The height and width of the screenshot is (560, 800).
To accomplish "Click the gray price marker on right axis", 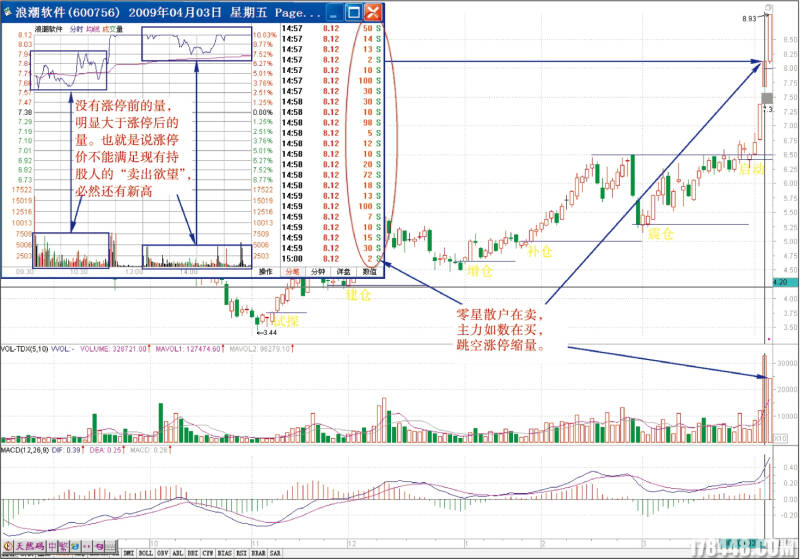I will click(x=768, y=97).
